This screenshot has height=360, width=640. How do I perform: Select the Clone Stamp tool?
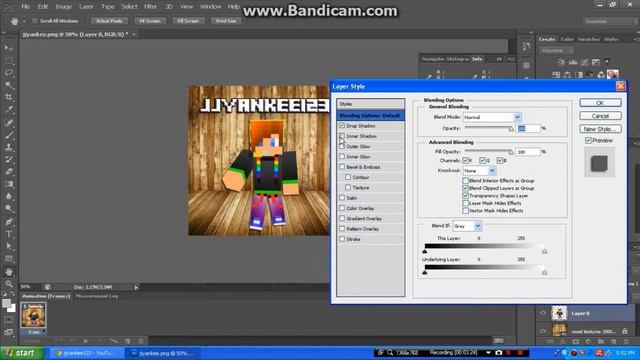[x=9, y=147]
